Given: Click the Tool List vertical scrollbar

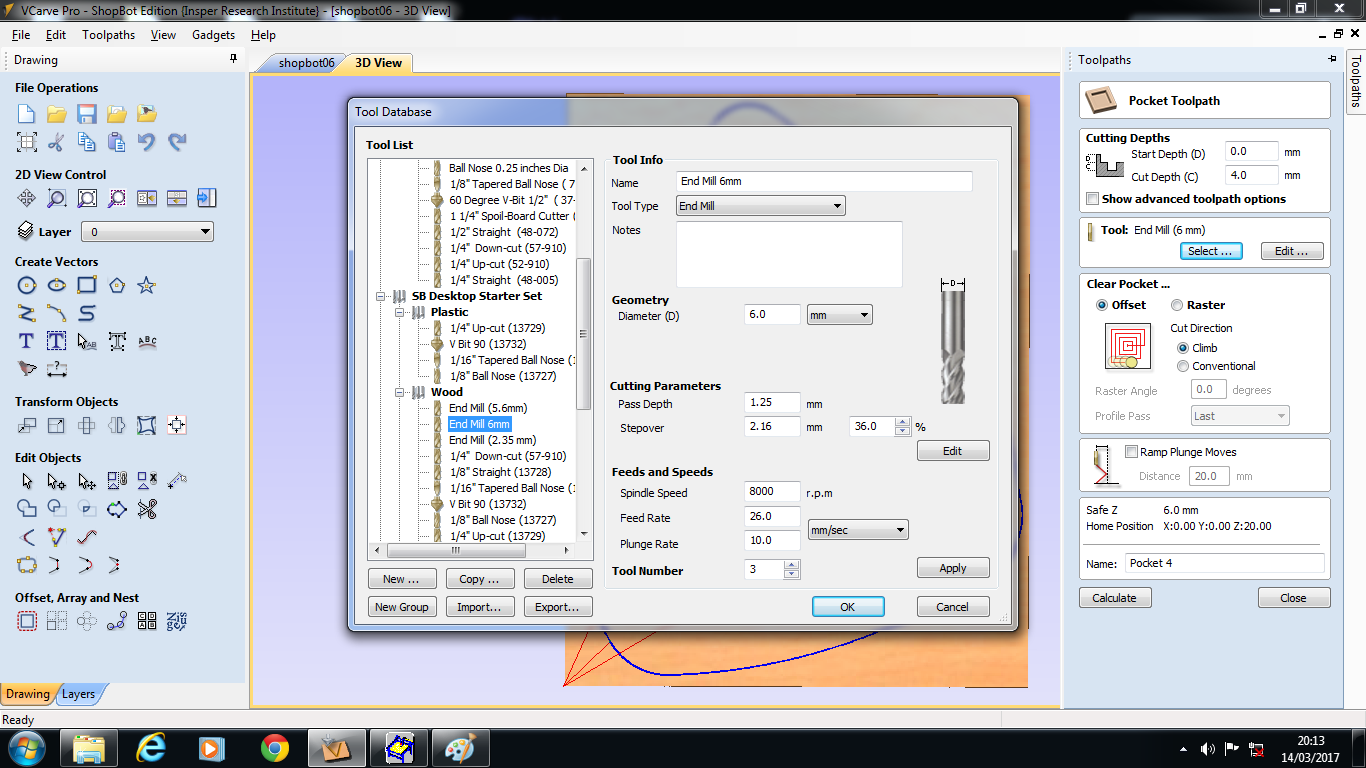Looking at the screenshot, I should click(584, 350).
